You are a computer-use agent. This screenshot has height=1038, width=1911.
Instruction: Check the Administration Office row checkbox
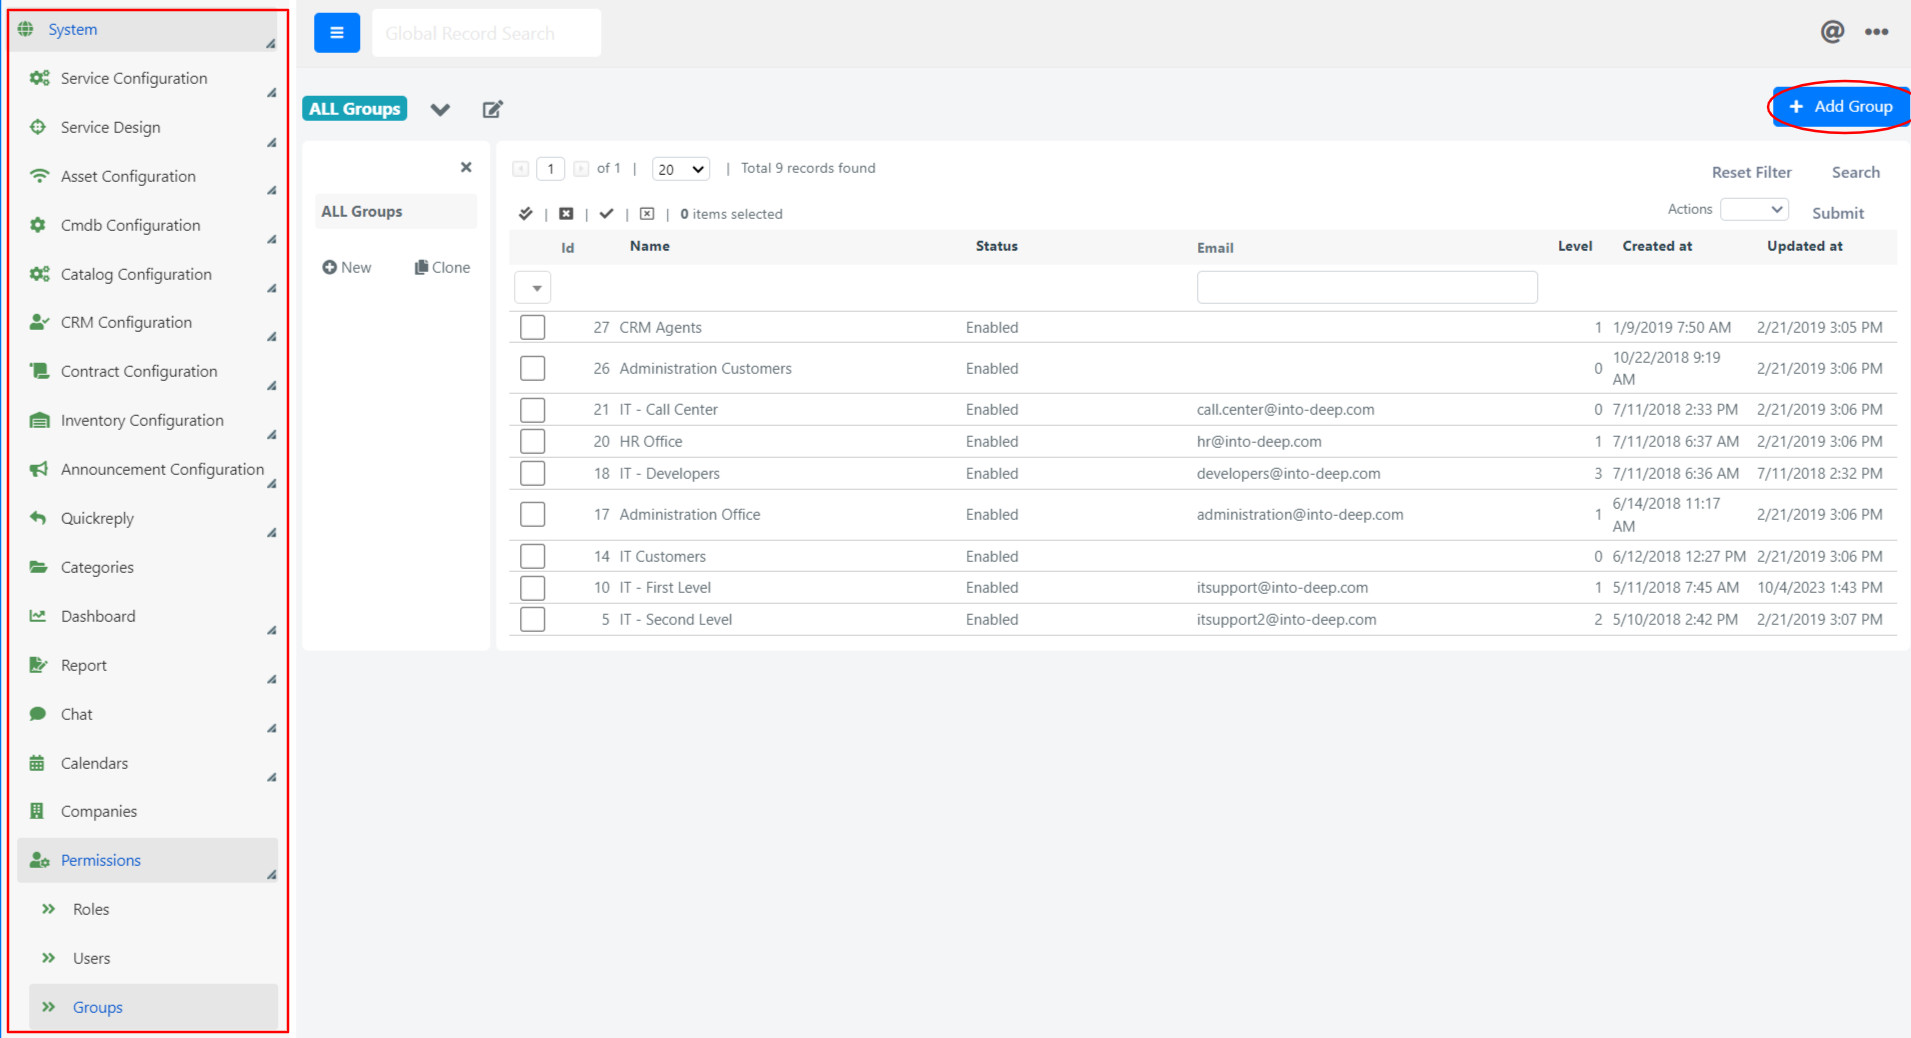tap(533, 514)
